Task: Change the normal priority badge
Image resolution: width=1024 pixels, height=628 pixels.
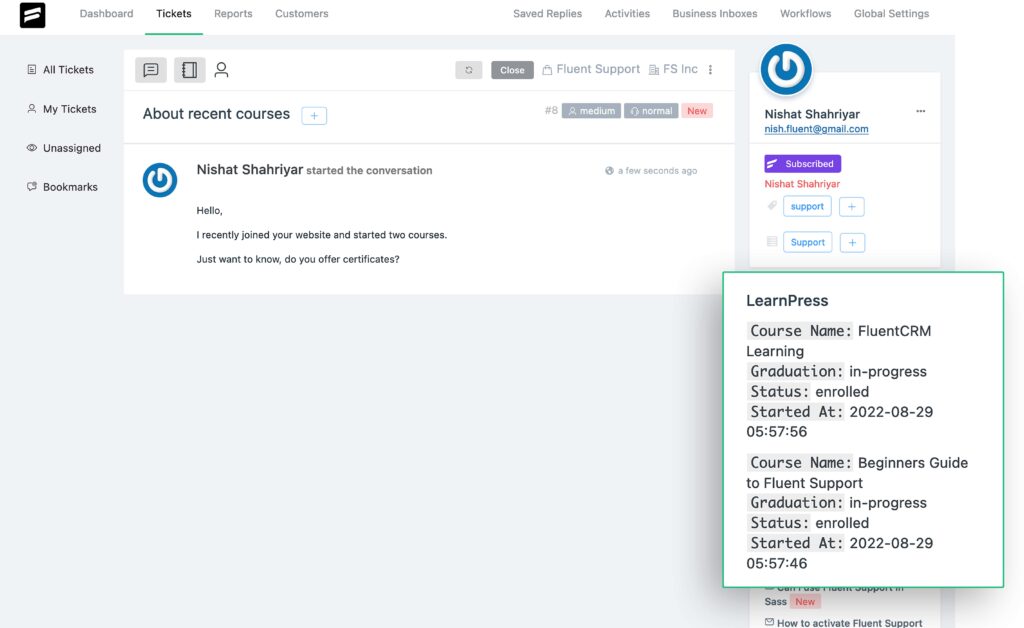Action: click(x=651, y=111)
